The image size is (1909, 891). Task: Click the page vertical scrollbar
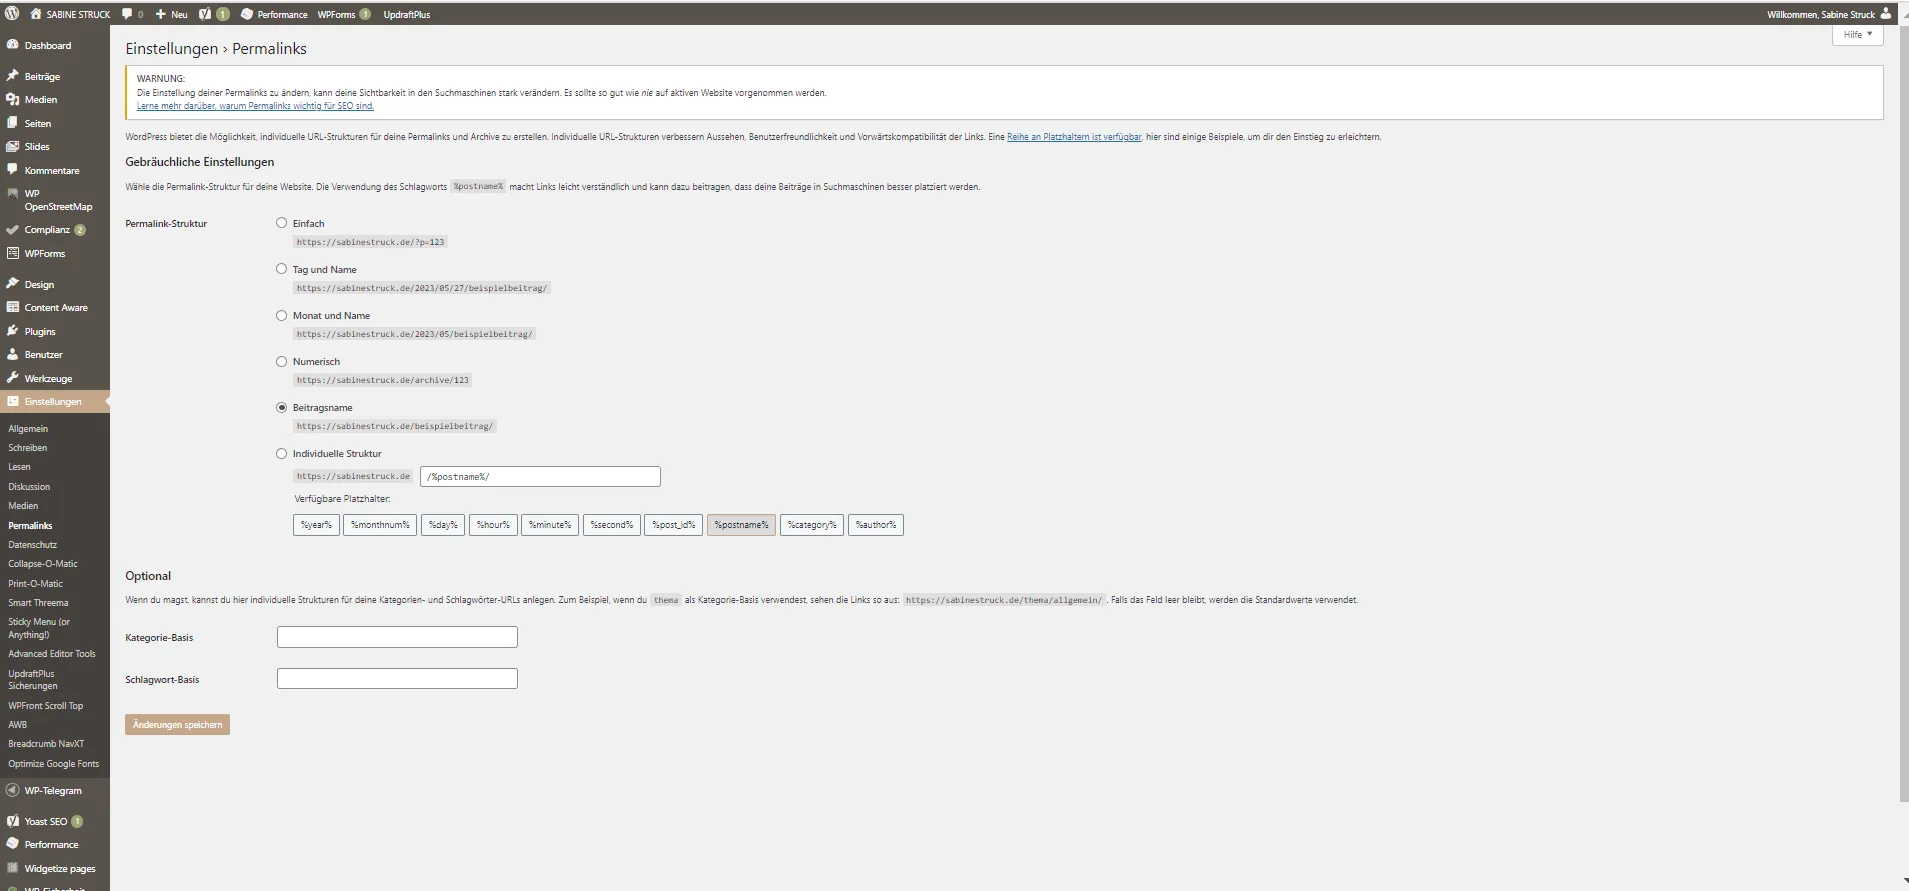pyautogui.click(x=1904, y=414)
